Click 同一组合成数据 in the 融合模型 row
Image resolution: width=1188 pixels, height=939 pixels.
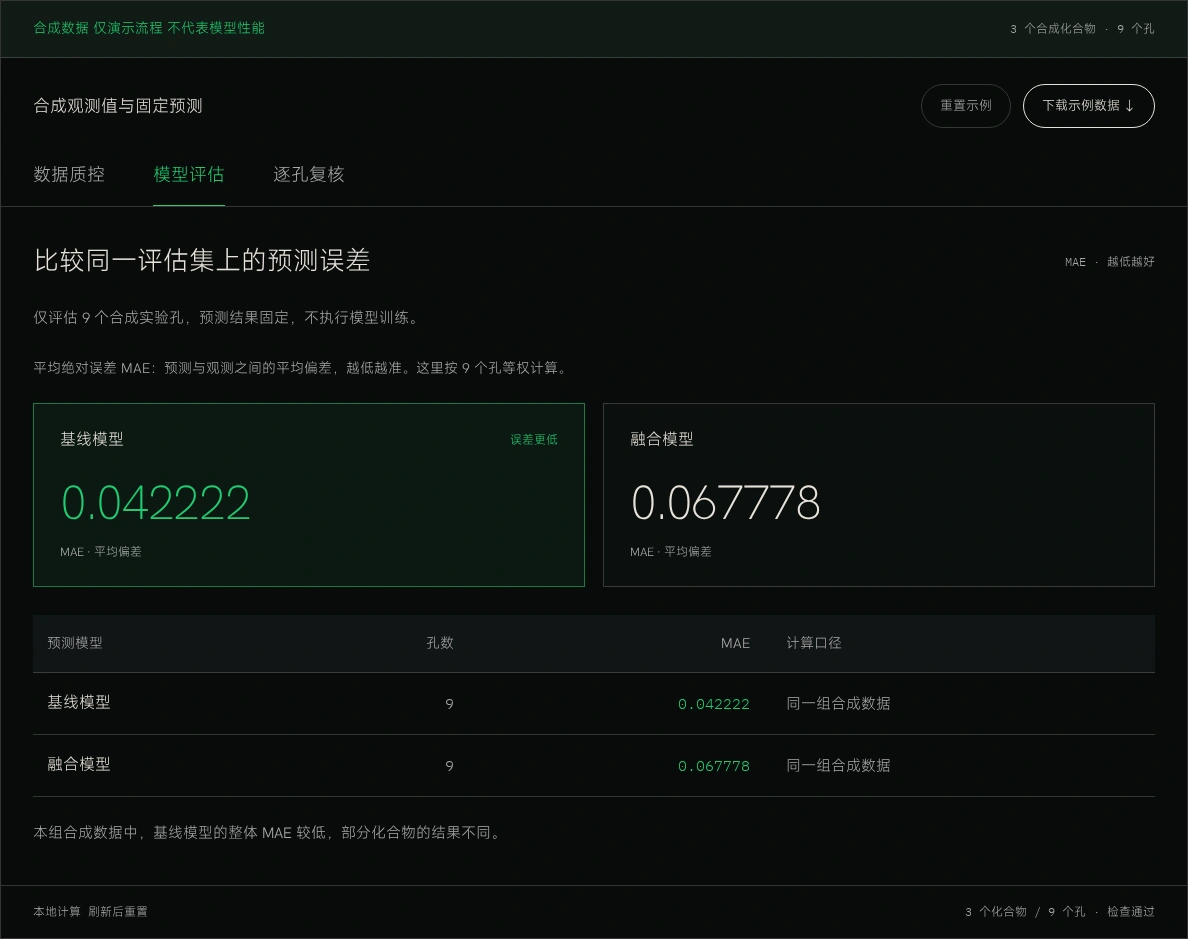[x=838, y=765]
